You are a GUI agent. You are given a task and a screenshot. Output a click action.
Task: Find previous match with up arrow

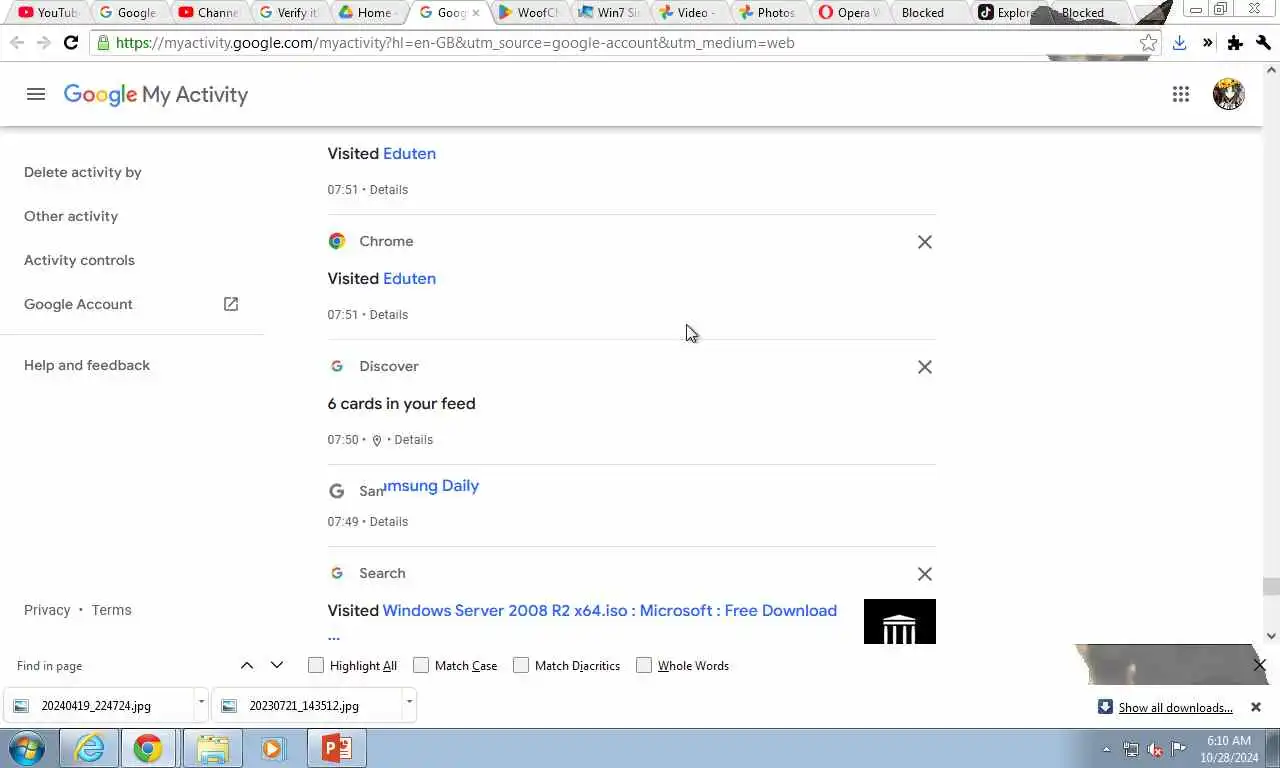coord(247,665)
